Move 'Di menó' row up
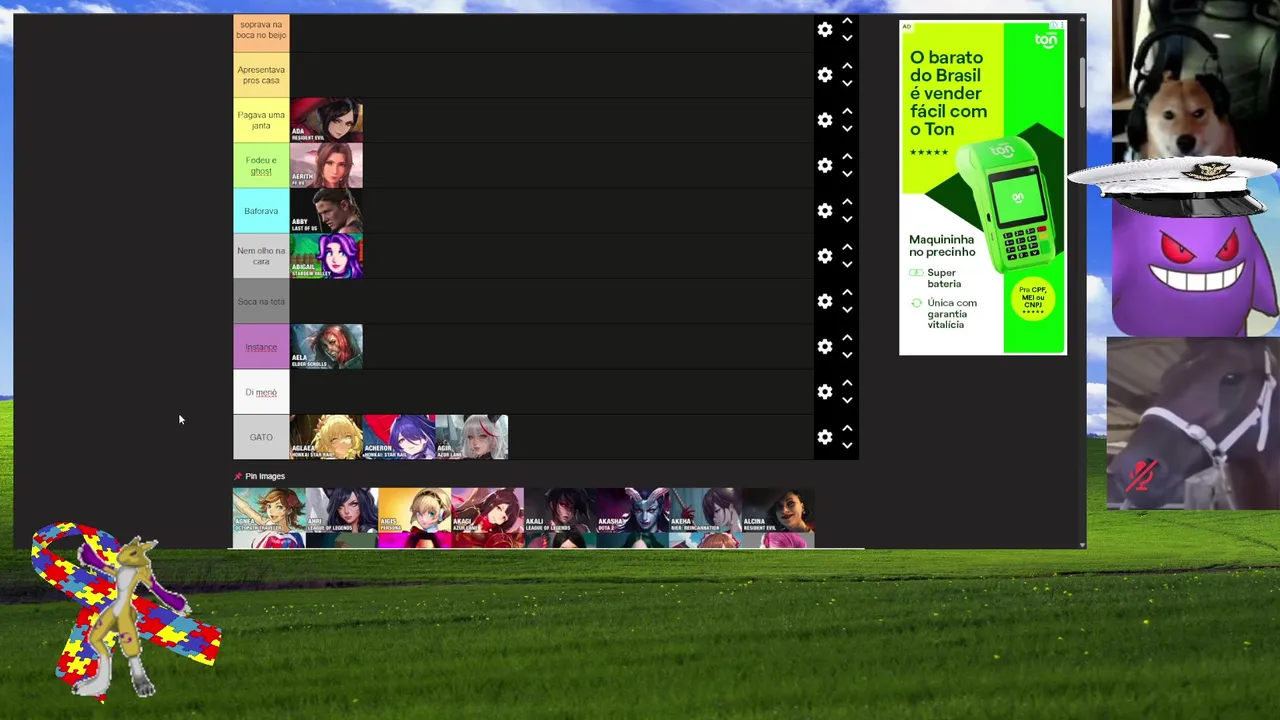Image resolution: width=1280 pixels, height=720 pixels. [847, 383]
